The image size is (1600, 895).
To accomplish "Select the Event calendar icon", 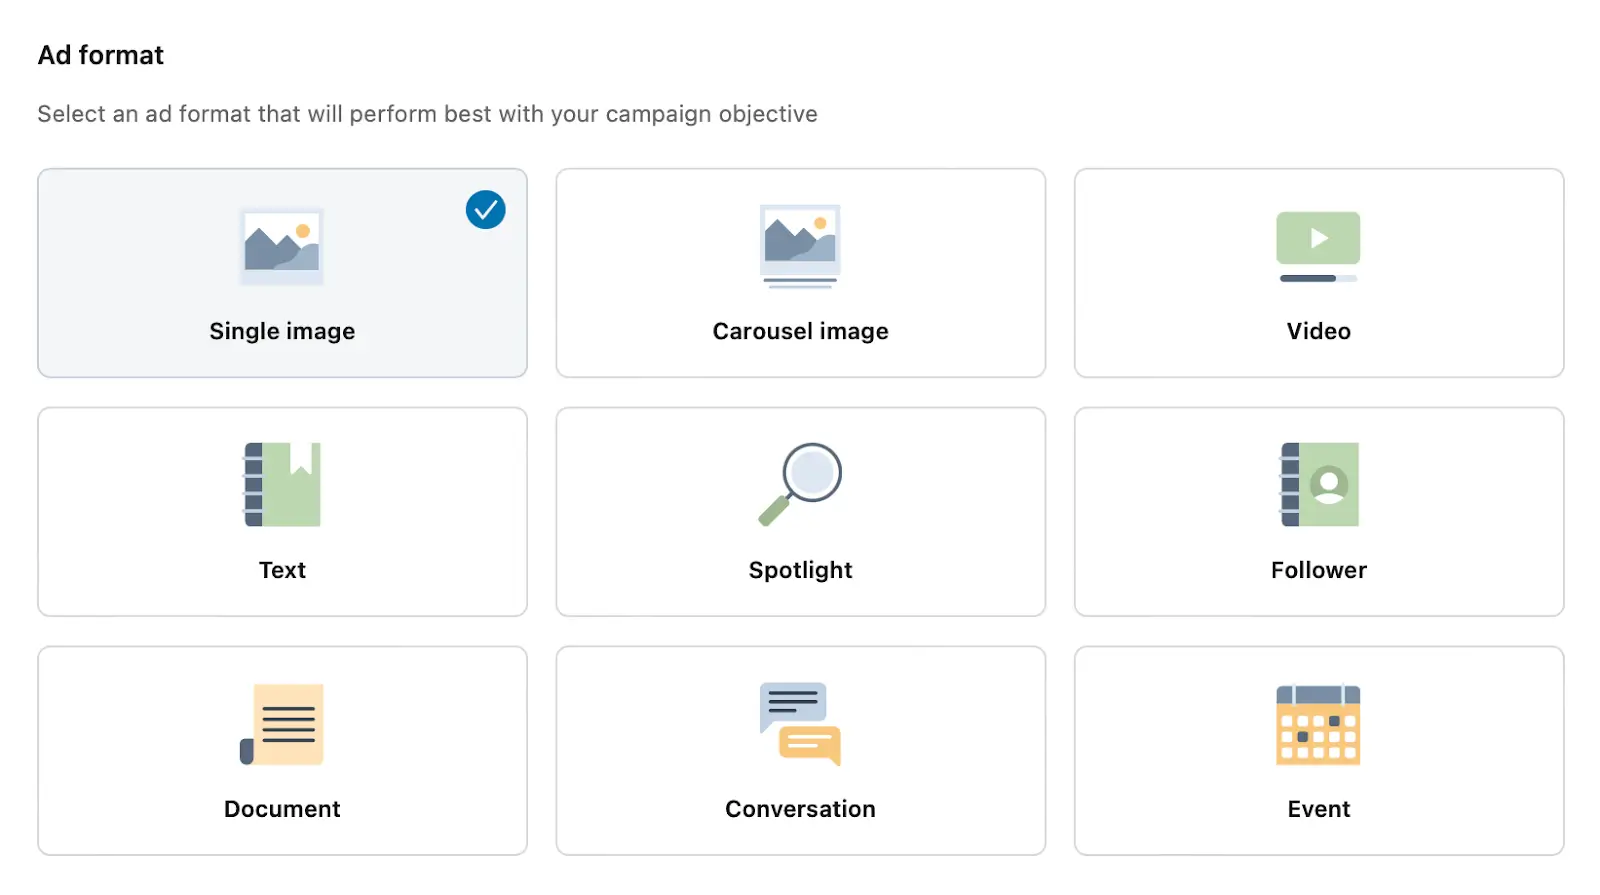I will pyautogui.click(x=1318, y=725).
